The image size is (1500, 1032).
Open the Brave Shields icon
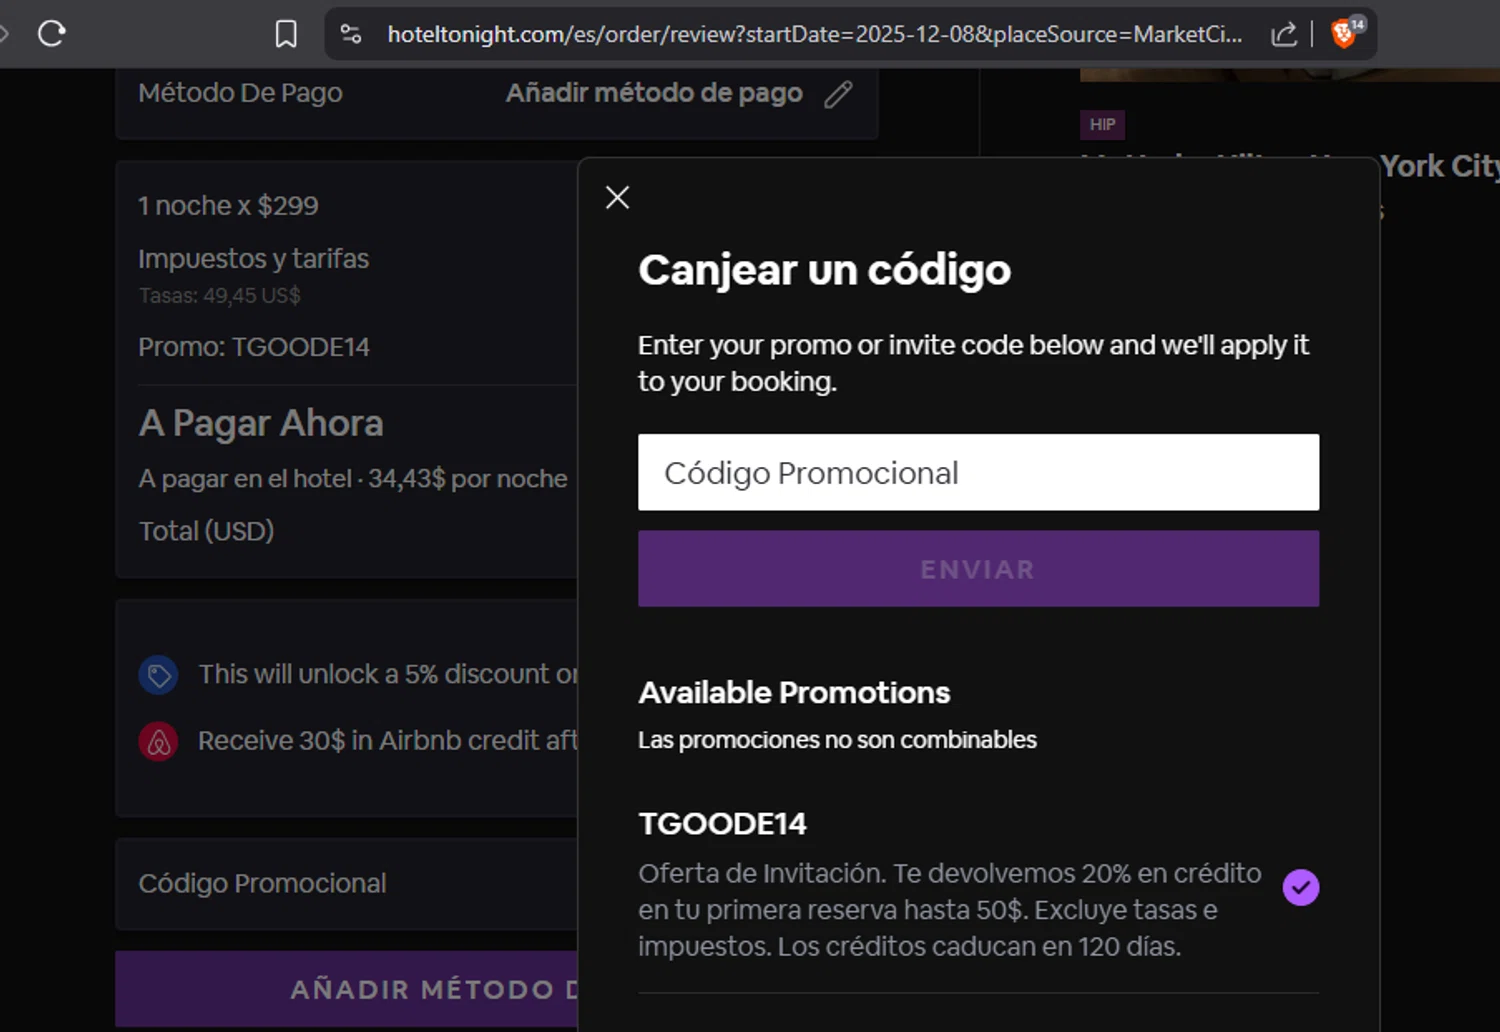pyautogui.click(x=1344, y=34)
